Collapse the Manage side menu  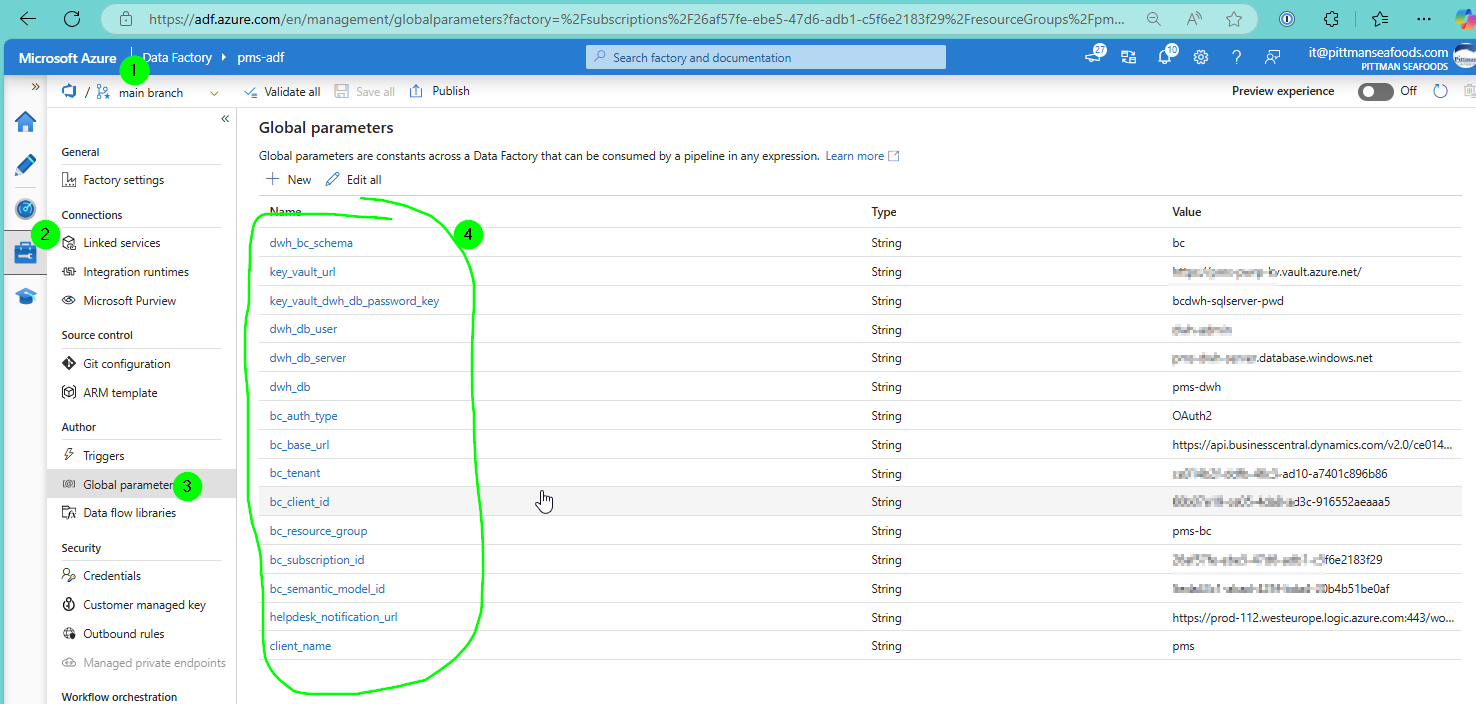pos(225,119)
